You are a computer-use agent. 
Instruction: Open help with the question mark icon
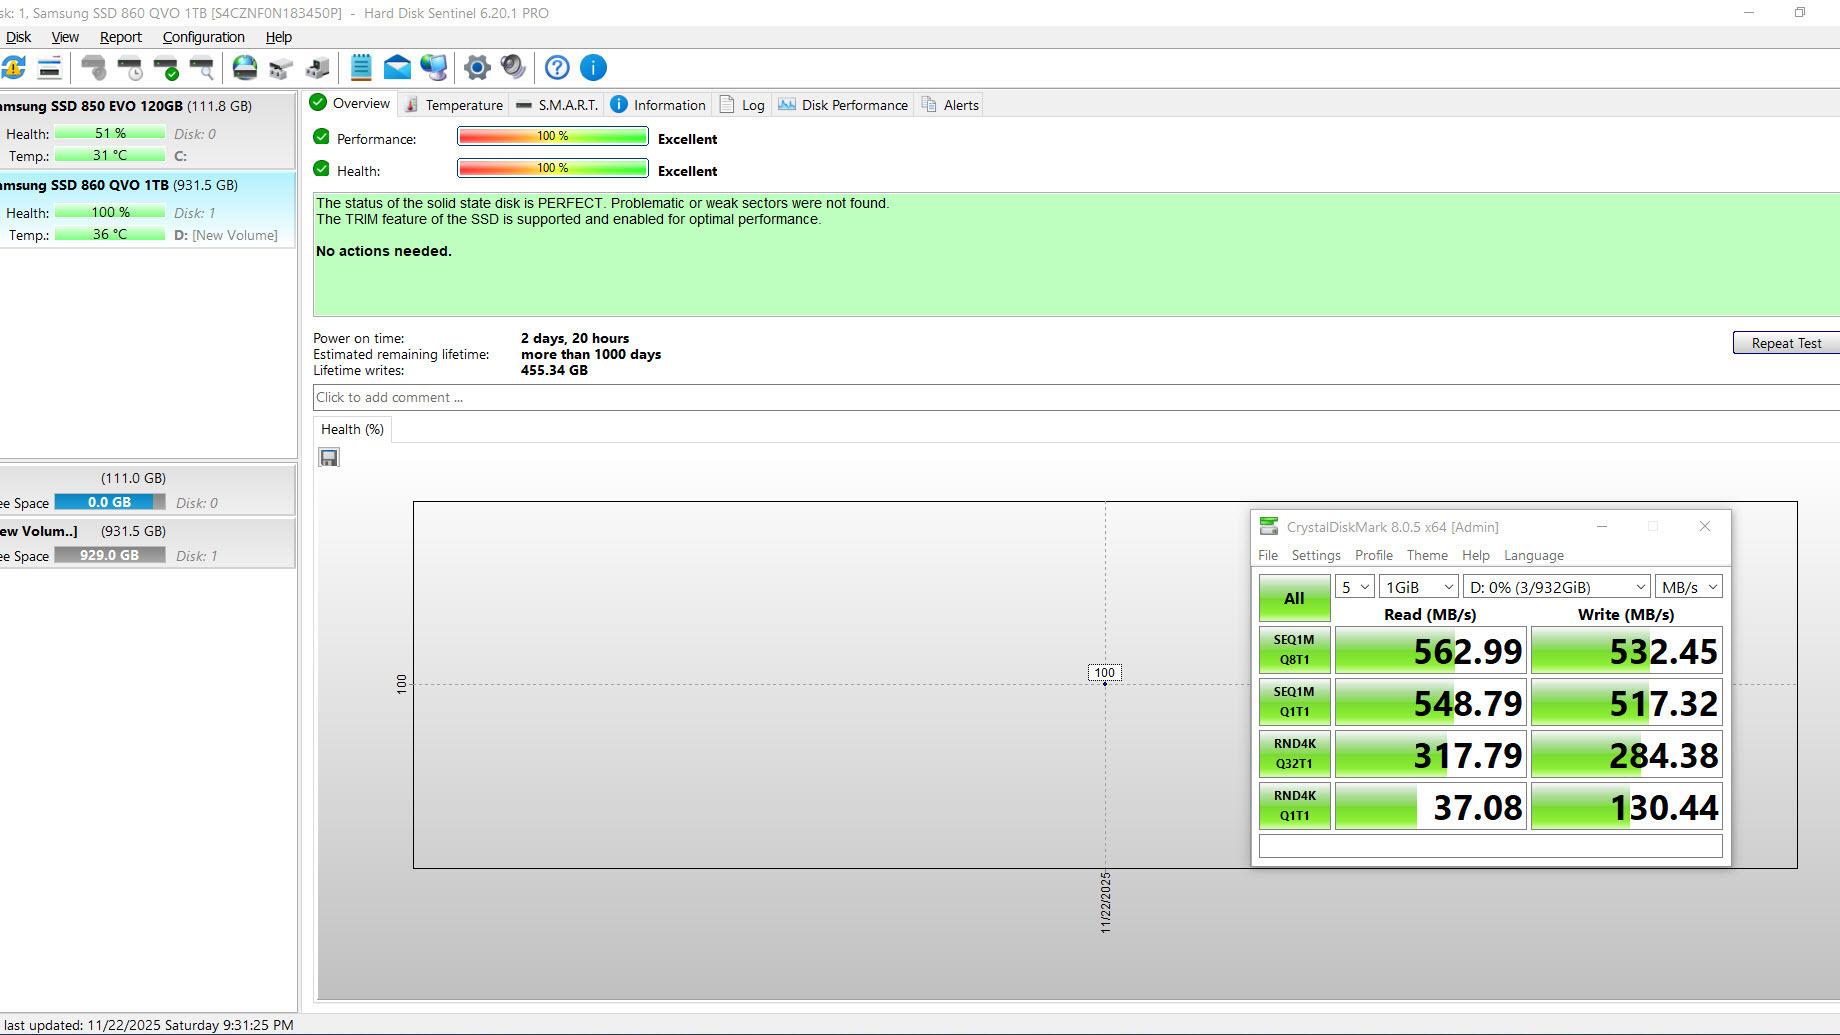(557, 68)
